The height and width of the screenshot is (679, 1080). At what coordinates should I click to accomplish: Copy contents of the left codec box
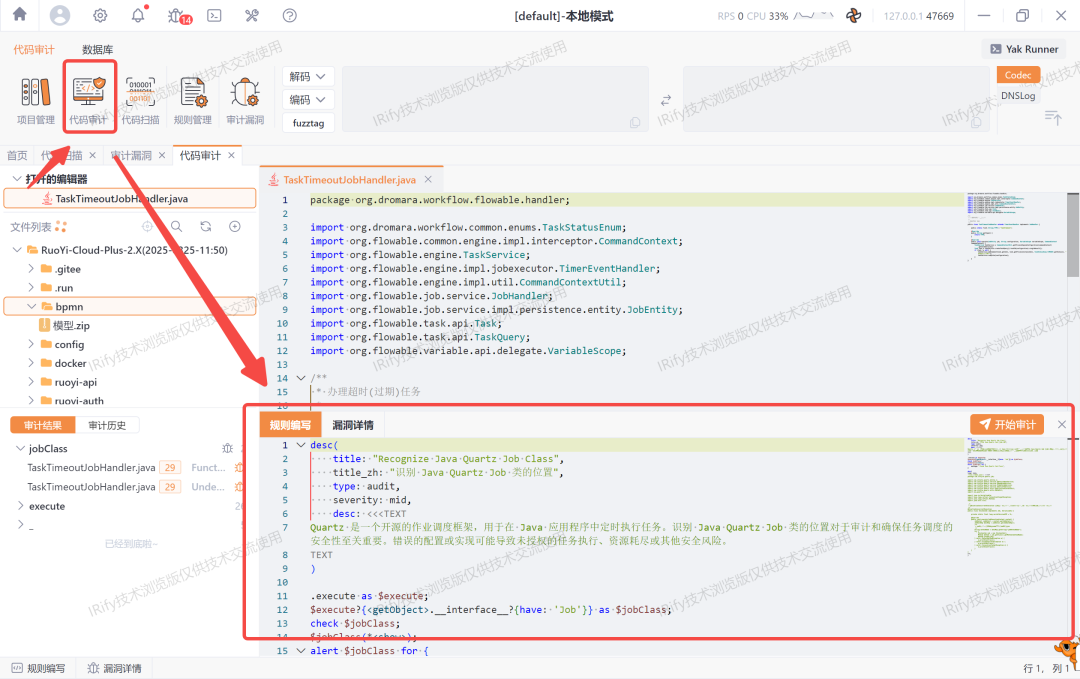pyautogui.click(x=634, y=123)
